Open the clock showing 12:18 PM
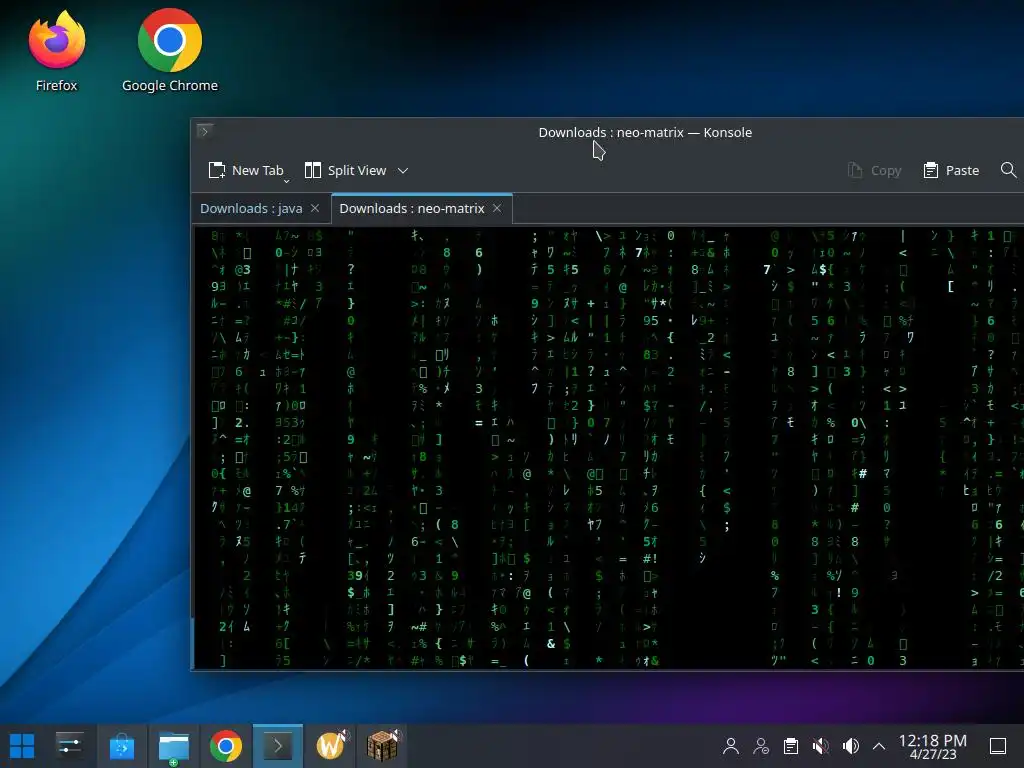The height and width of the screenshot is (768, 1024). [x=933, y=746]
